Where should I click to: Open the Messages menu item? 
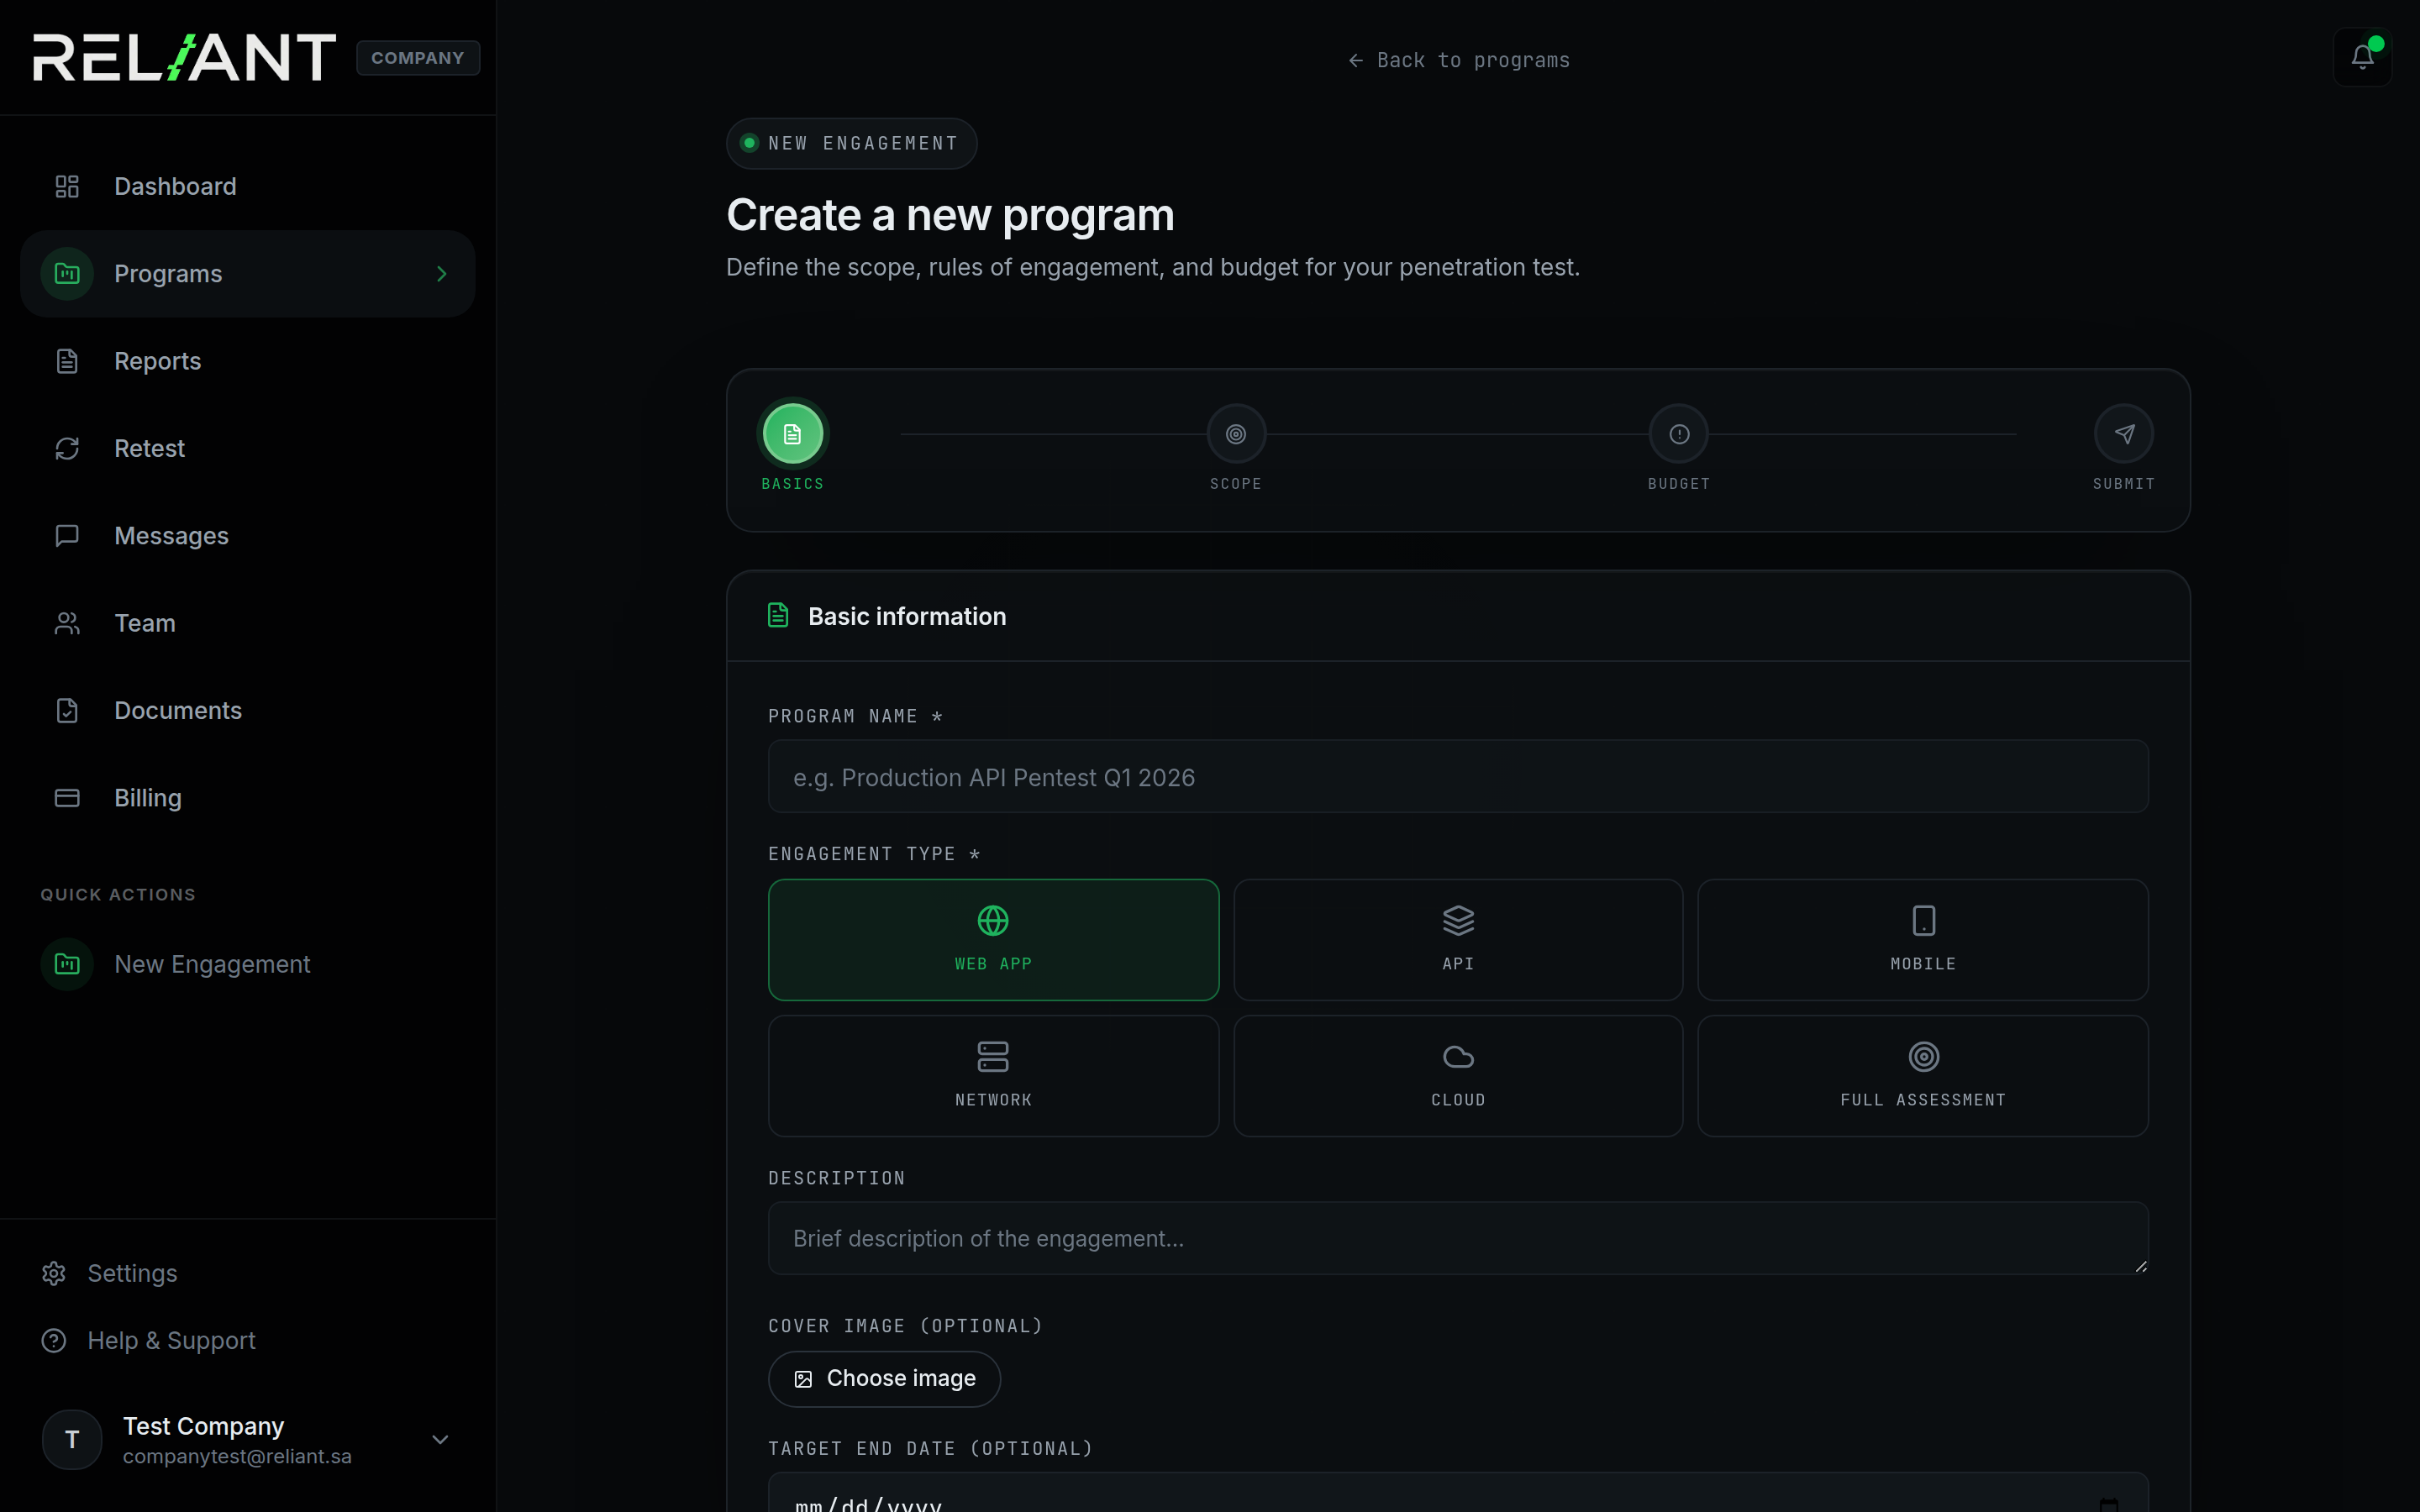(x=247, y=536)
